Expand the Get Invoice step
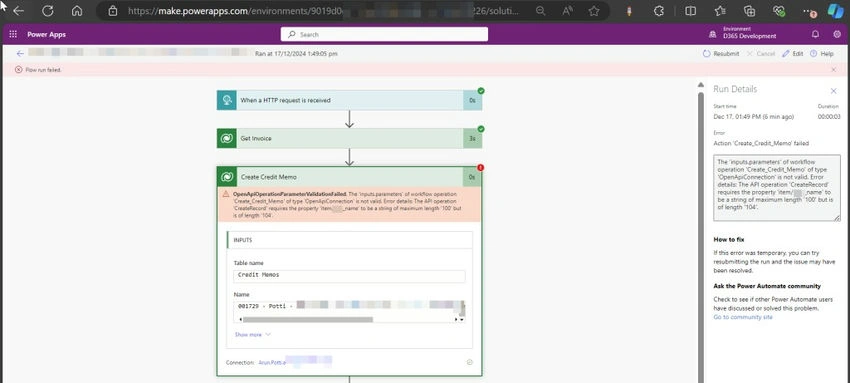The width and height of the screenshot is (850, 383). 349,139
